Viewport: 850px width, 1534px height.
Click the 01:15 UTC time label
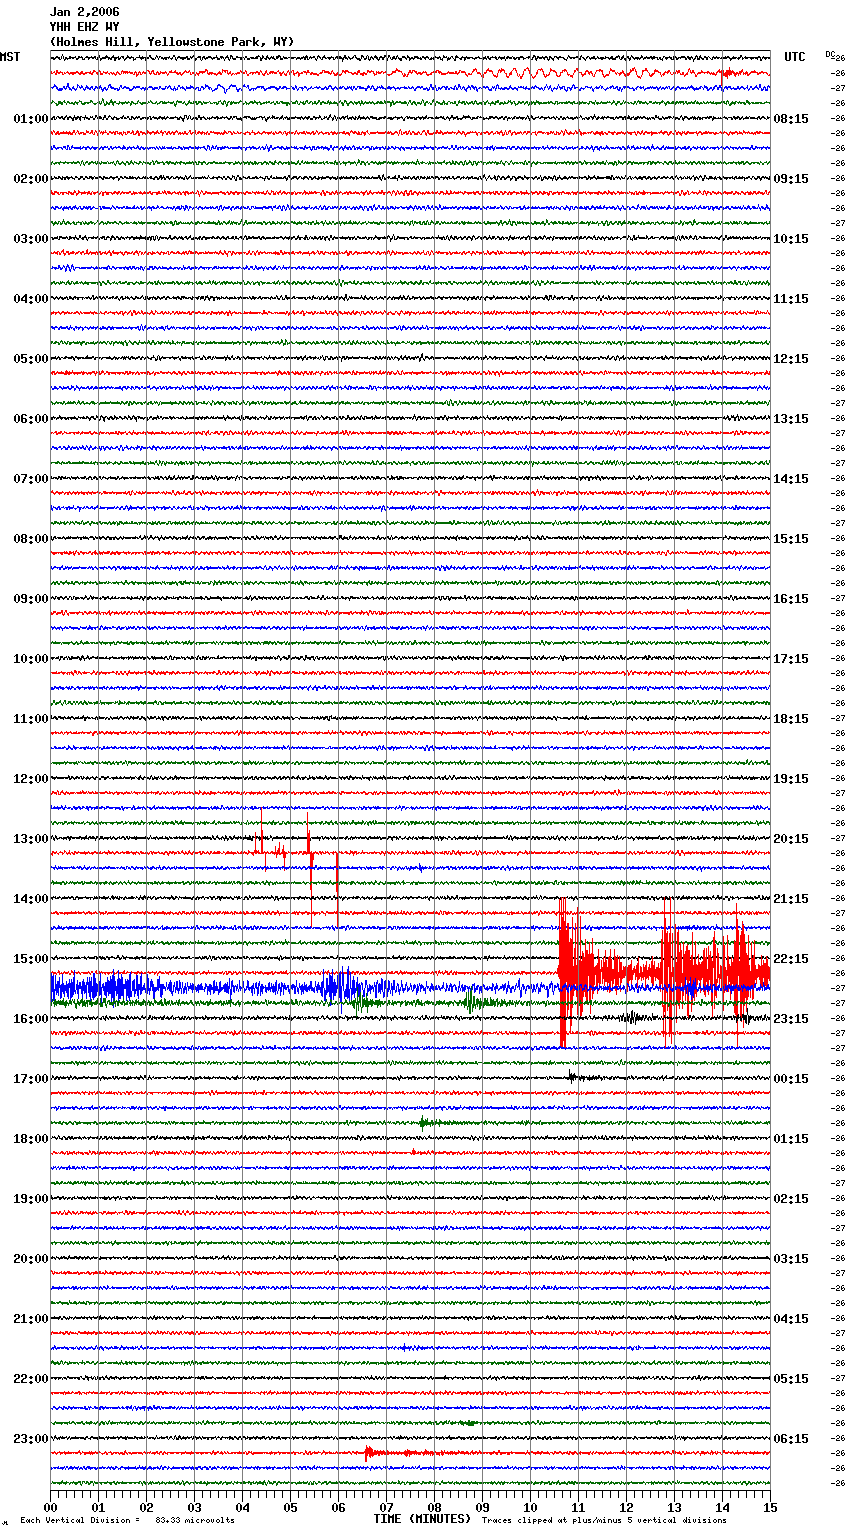coord(791,1139)
